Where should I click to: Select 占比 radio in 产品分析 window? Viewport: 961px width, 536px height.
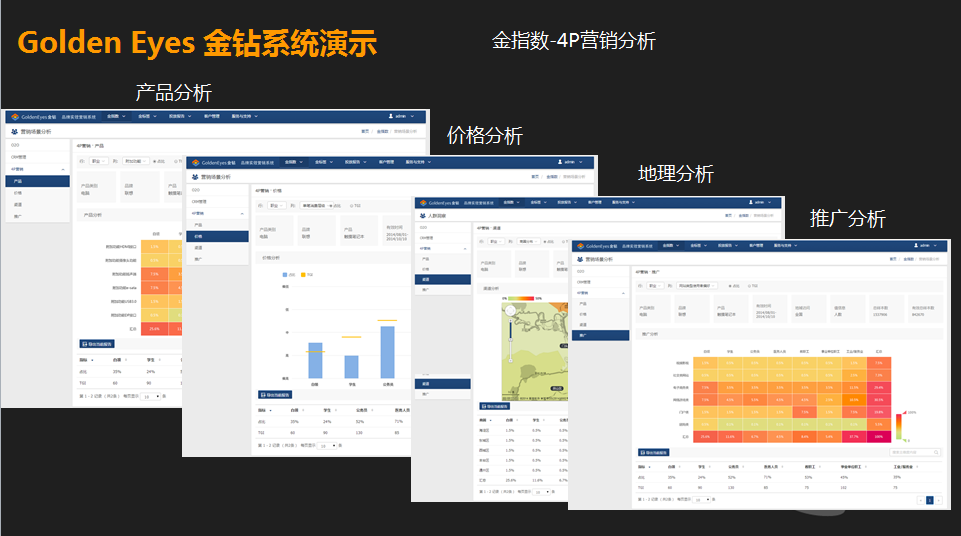tap(154, 161)
